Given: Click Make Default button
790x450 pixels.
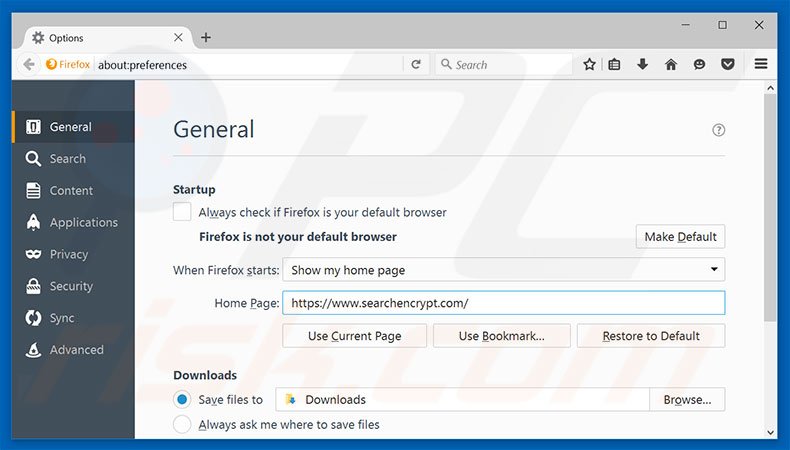Looking at the screenshot, I should (680, 236).
